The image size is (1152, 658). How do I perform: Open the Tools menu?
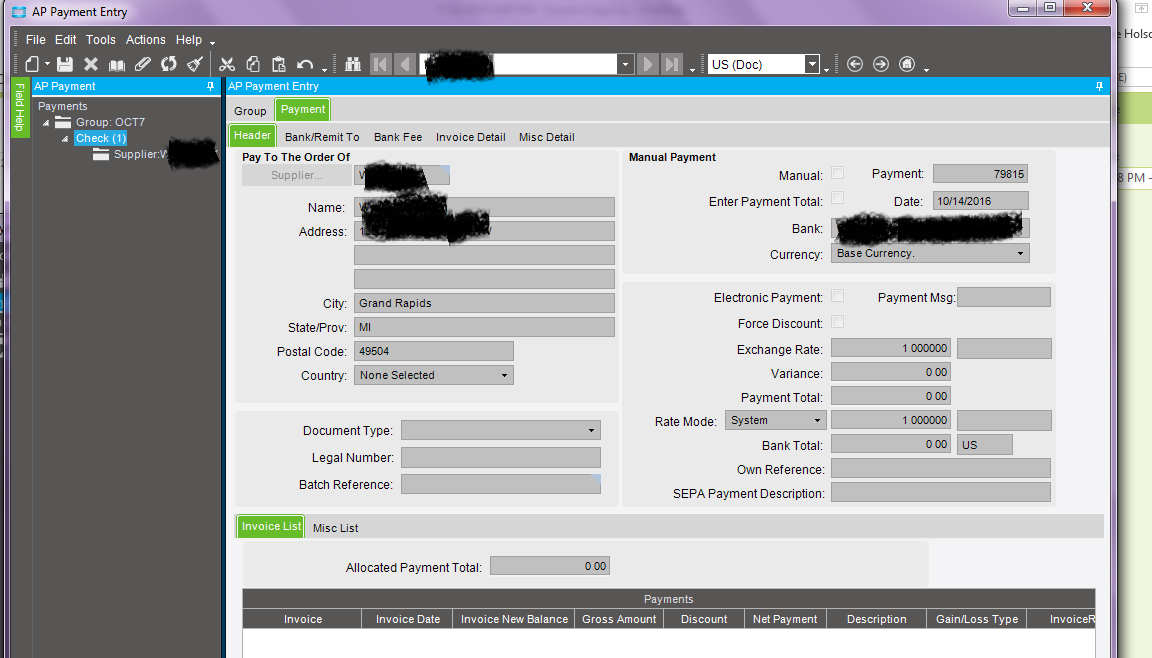coord(101,40)
